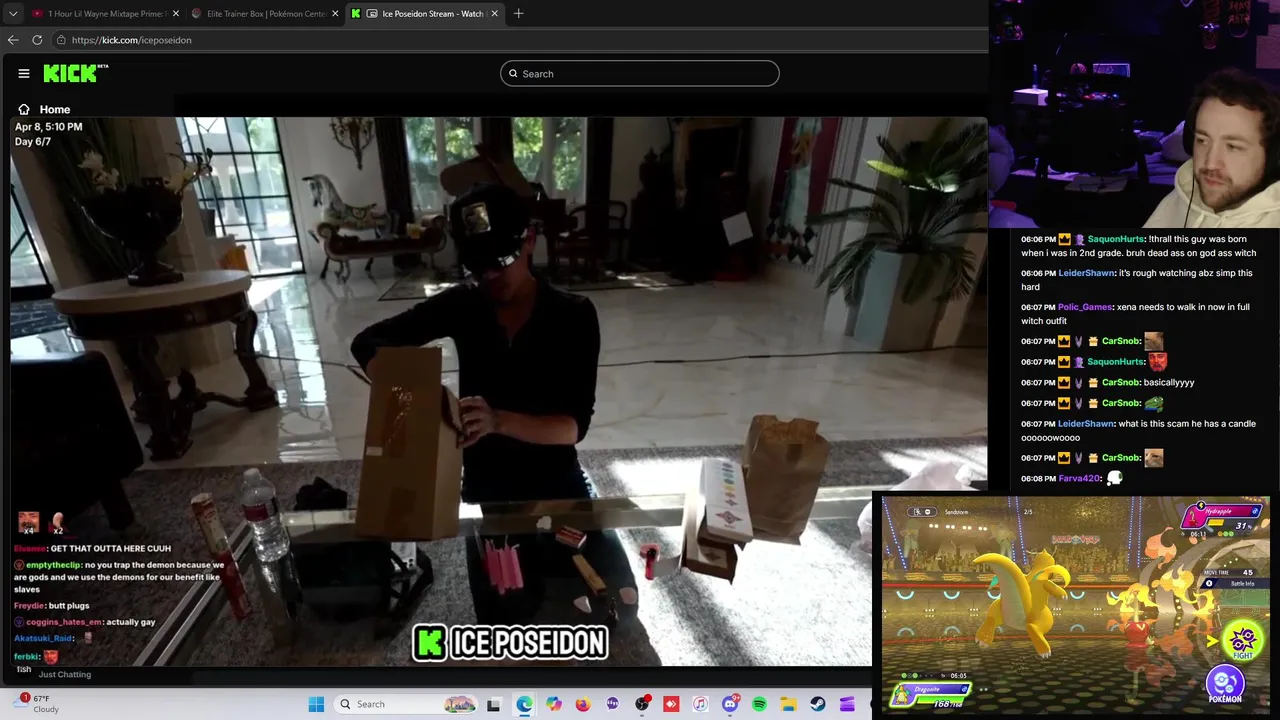View site info lock icon
This screenshot has width=1280, height=720.
point(61,40)
